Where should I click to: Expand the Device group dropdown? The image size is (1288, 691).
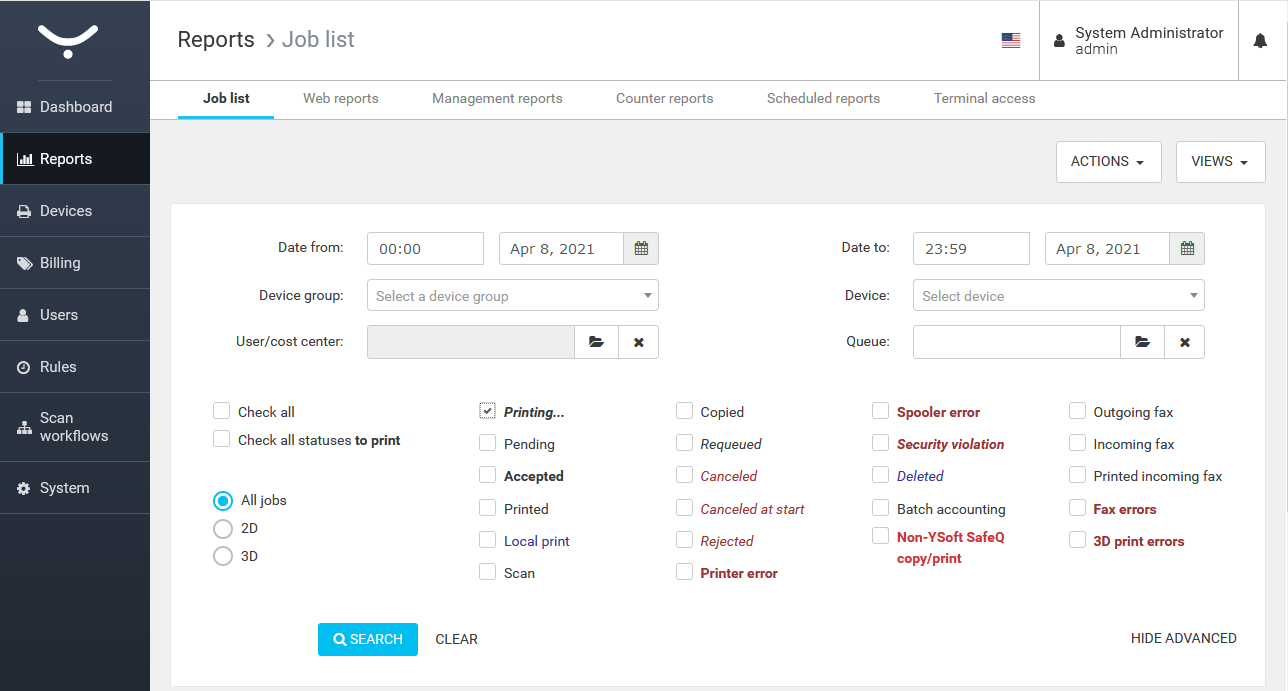(x=512, y=296)
